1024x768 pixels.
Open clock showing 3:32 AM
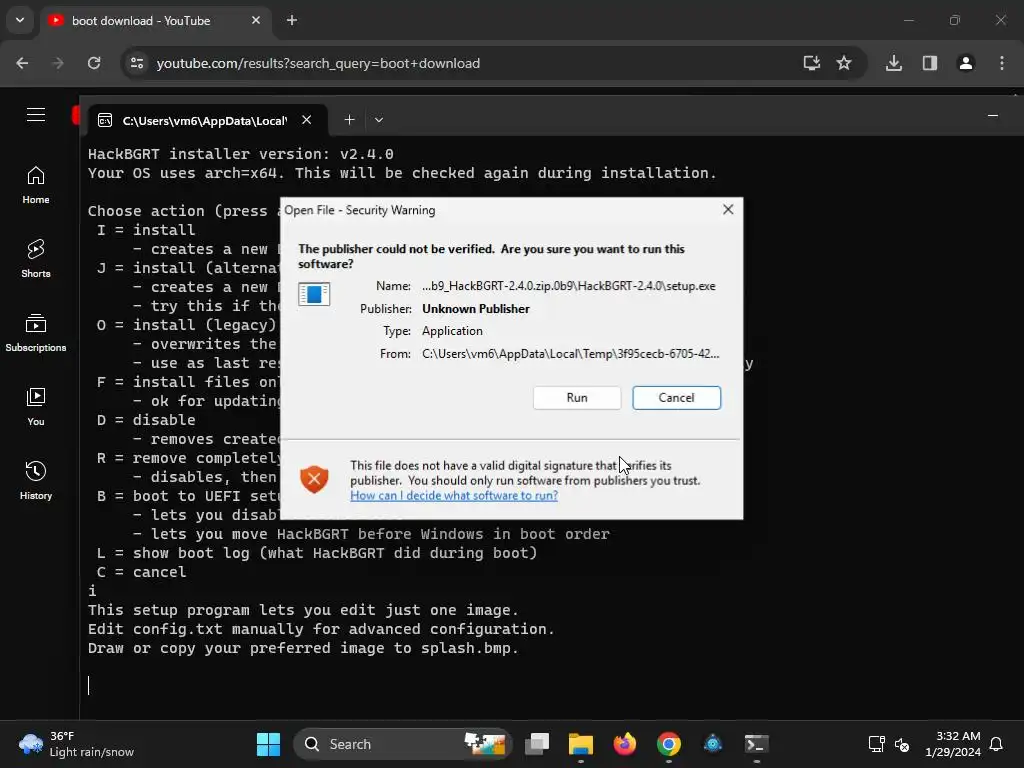[953, 744]
